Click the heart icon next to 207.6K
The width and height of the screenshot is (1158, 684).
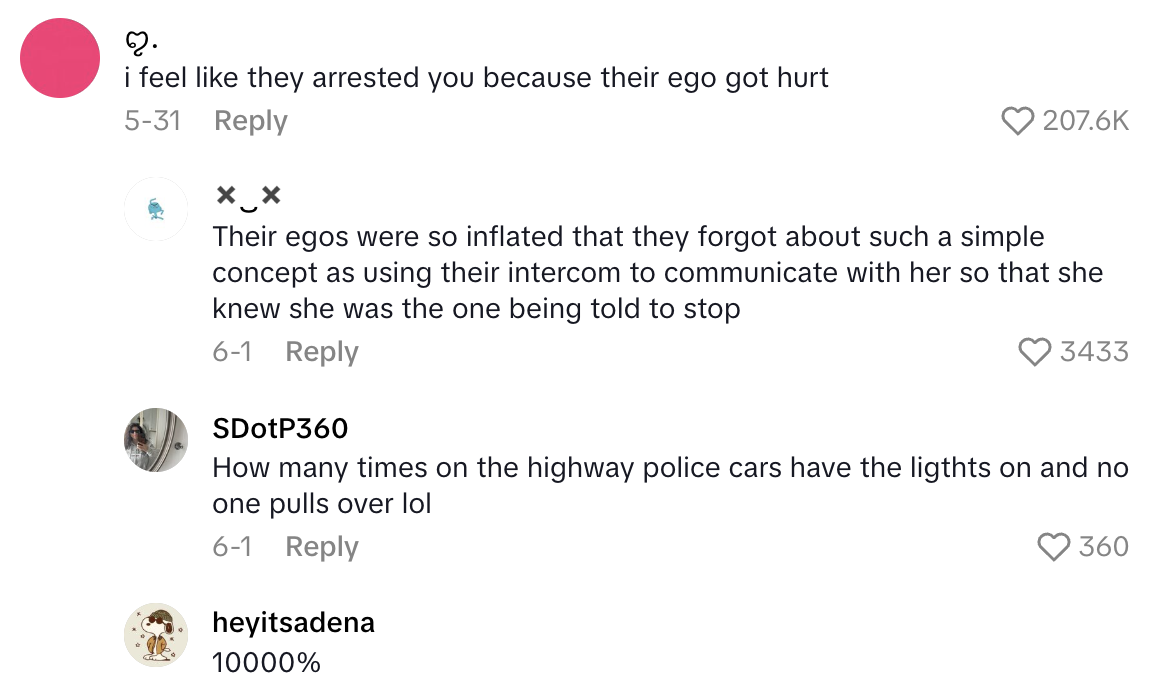(x=1018, y=121)
